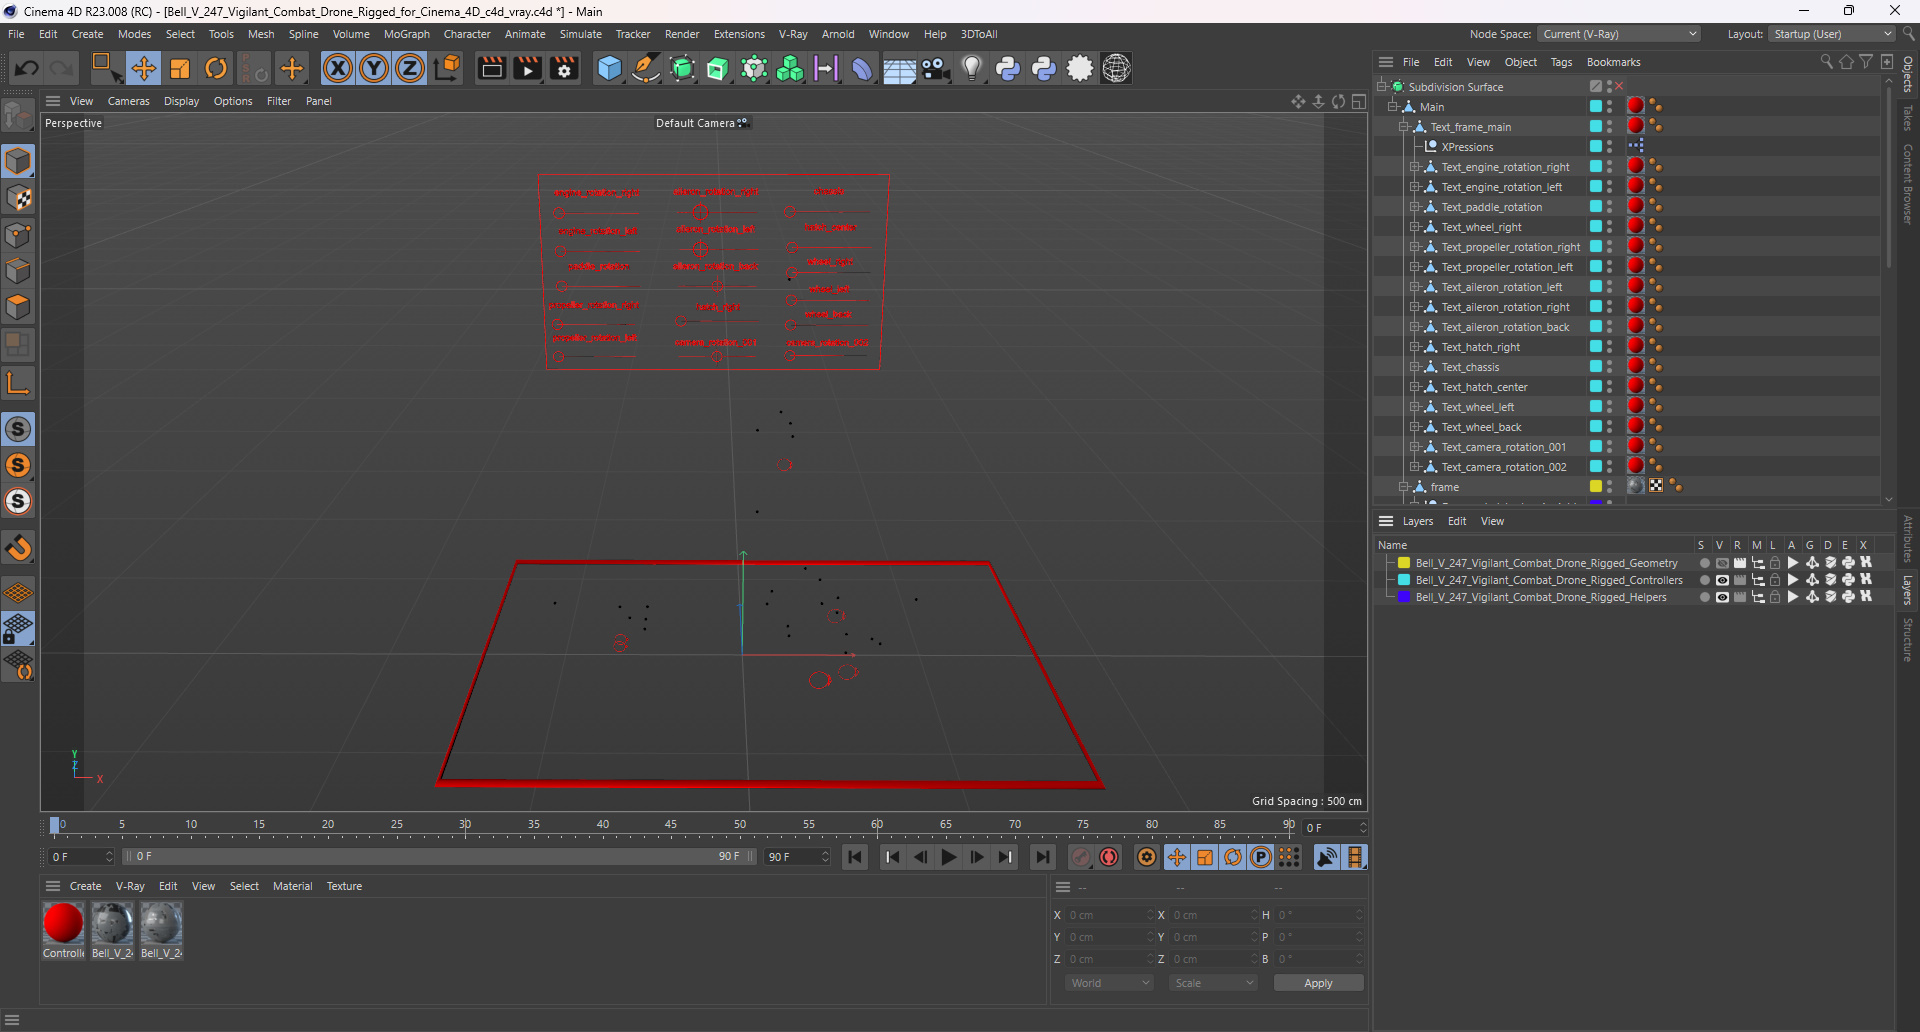
Task: Click the Light bulb icon
Action: pos(971,68)
